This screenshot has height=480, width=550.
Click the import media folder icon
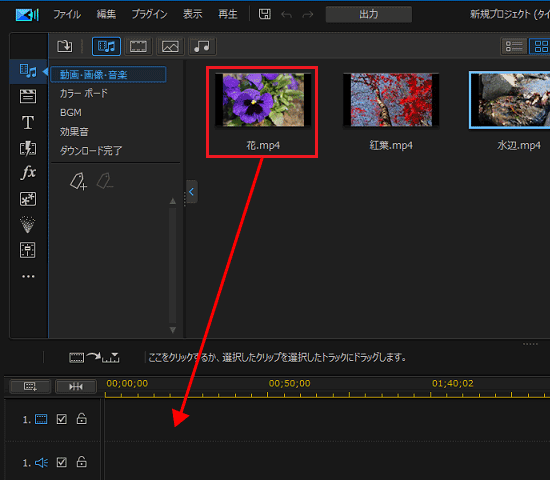tap(65, 46)
